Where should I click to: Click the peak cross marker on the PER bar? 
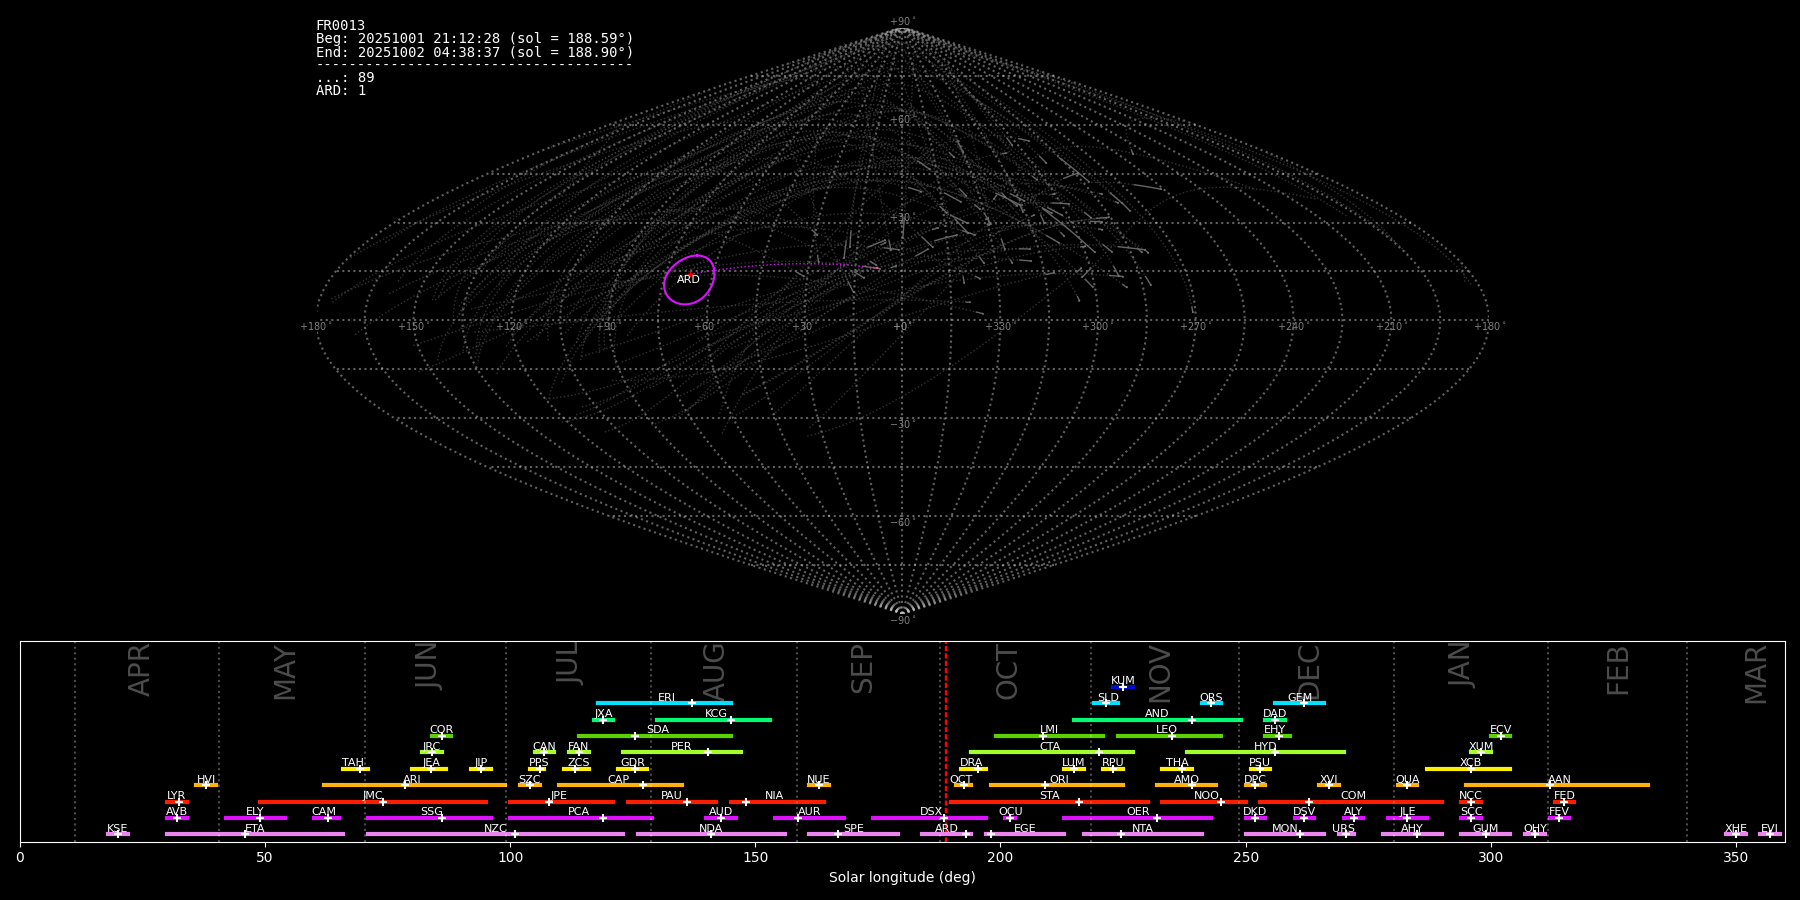pos(708,752)
